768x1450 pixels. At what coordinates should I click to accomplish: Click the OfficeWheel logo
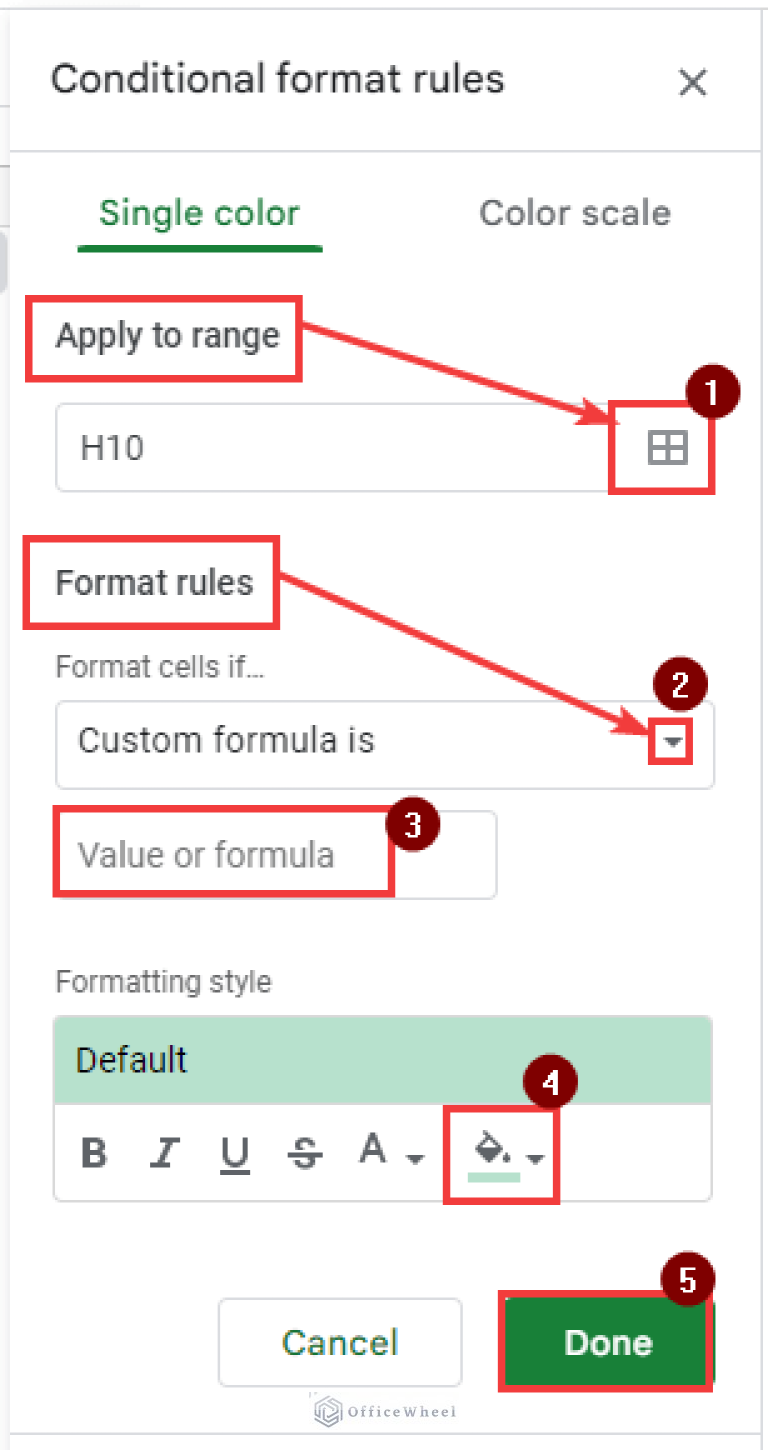[x=384, y=1411]
